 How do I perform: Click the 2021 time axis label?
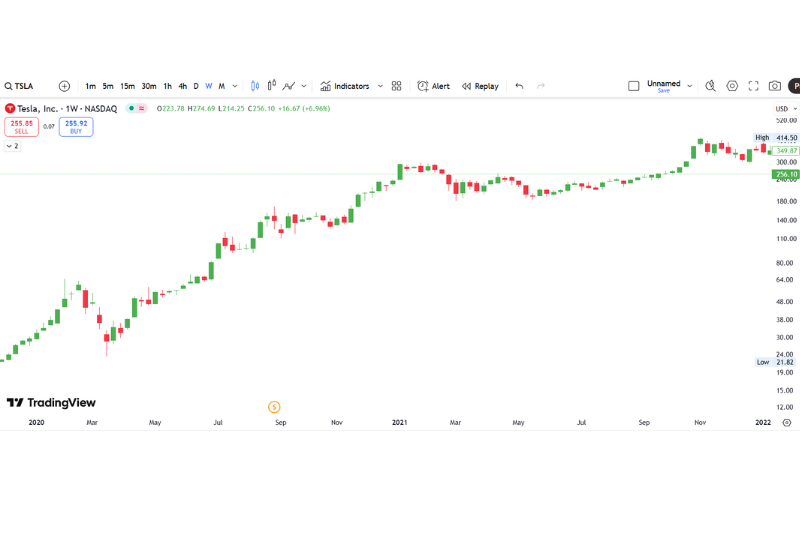(399, 423)
